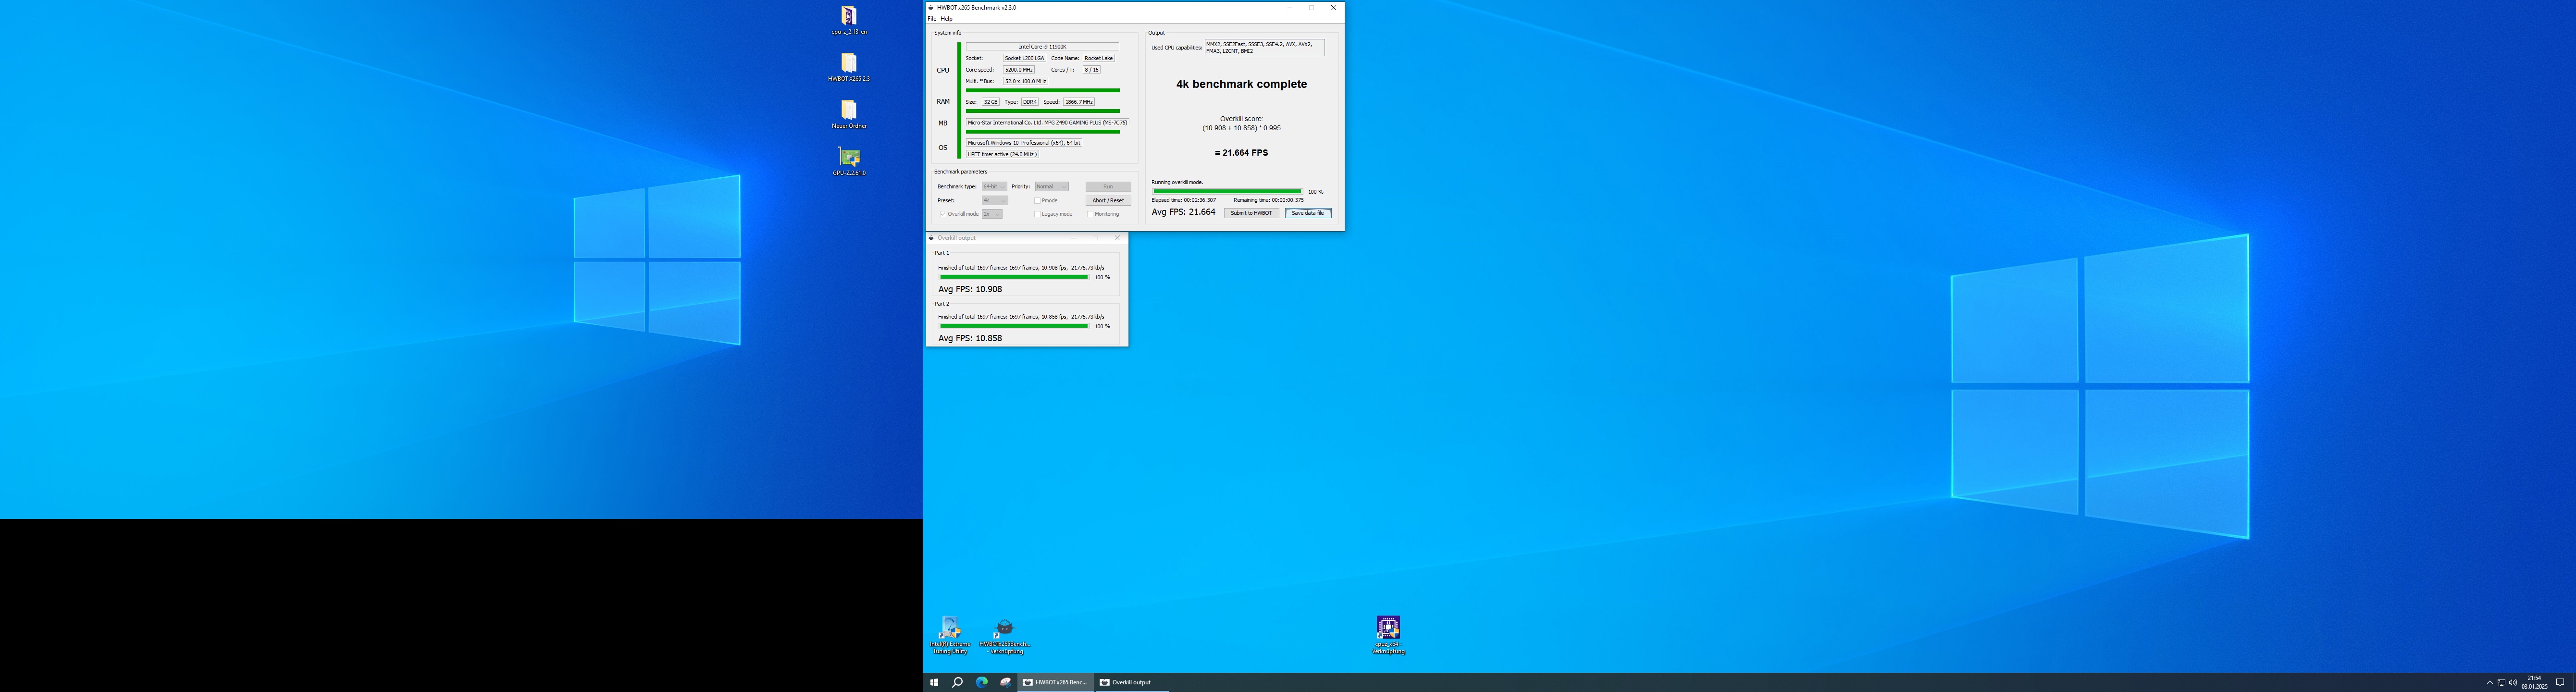Click the Used CPU capabilities text box

(1264, 47)
